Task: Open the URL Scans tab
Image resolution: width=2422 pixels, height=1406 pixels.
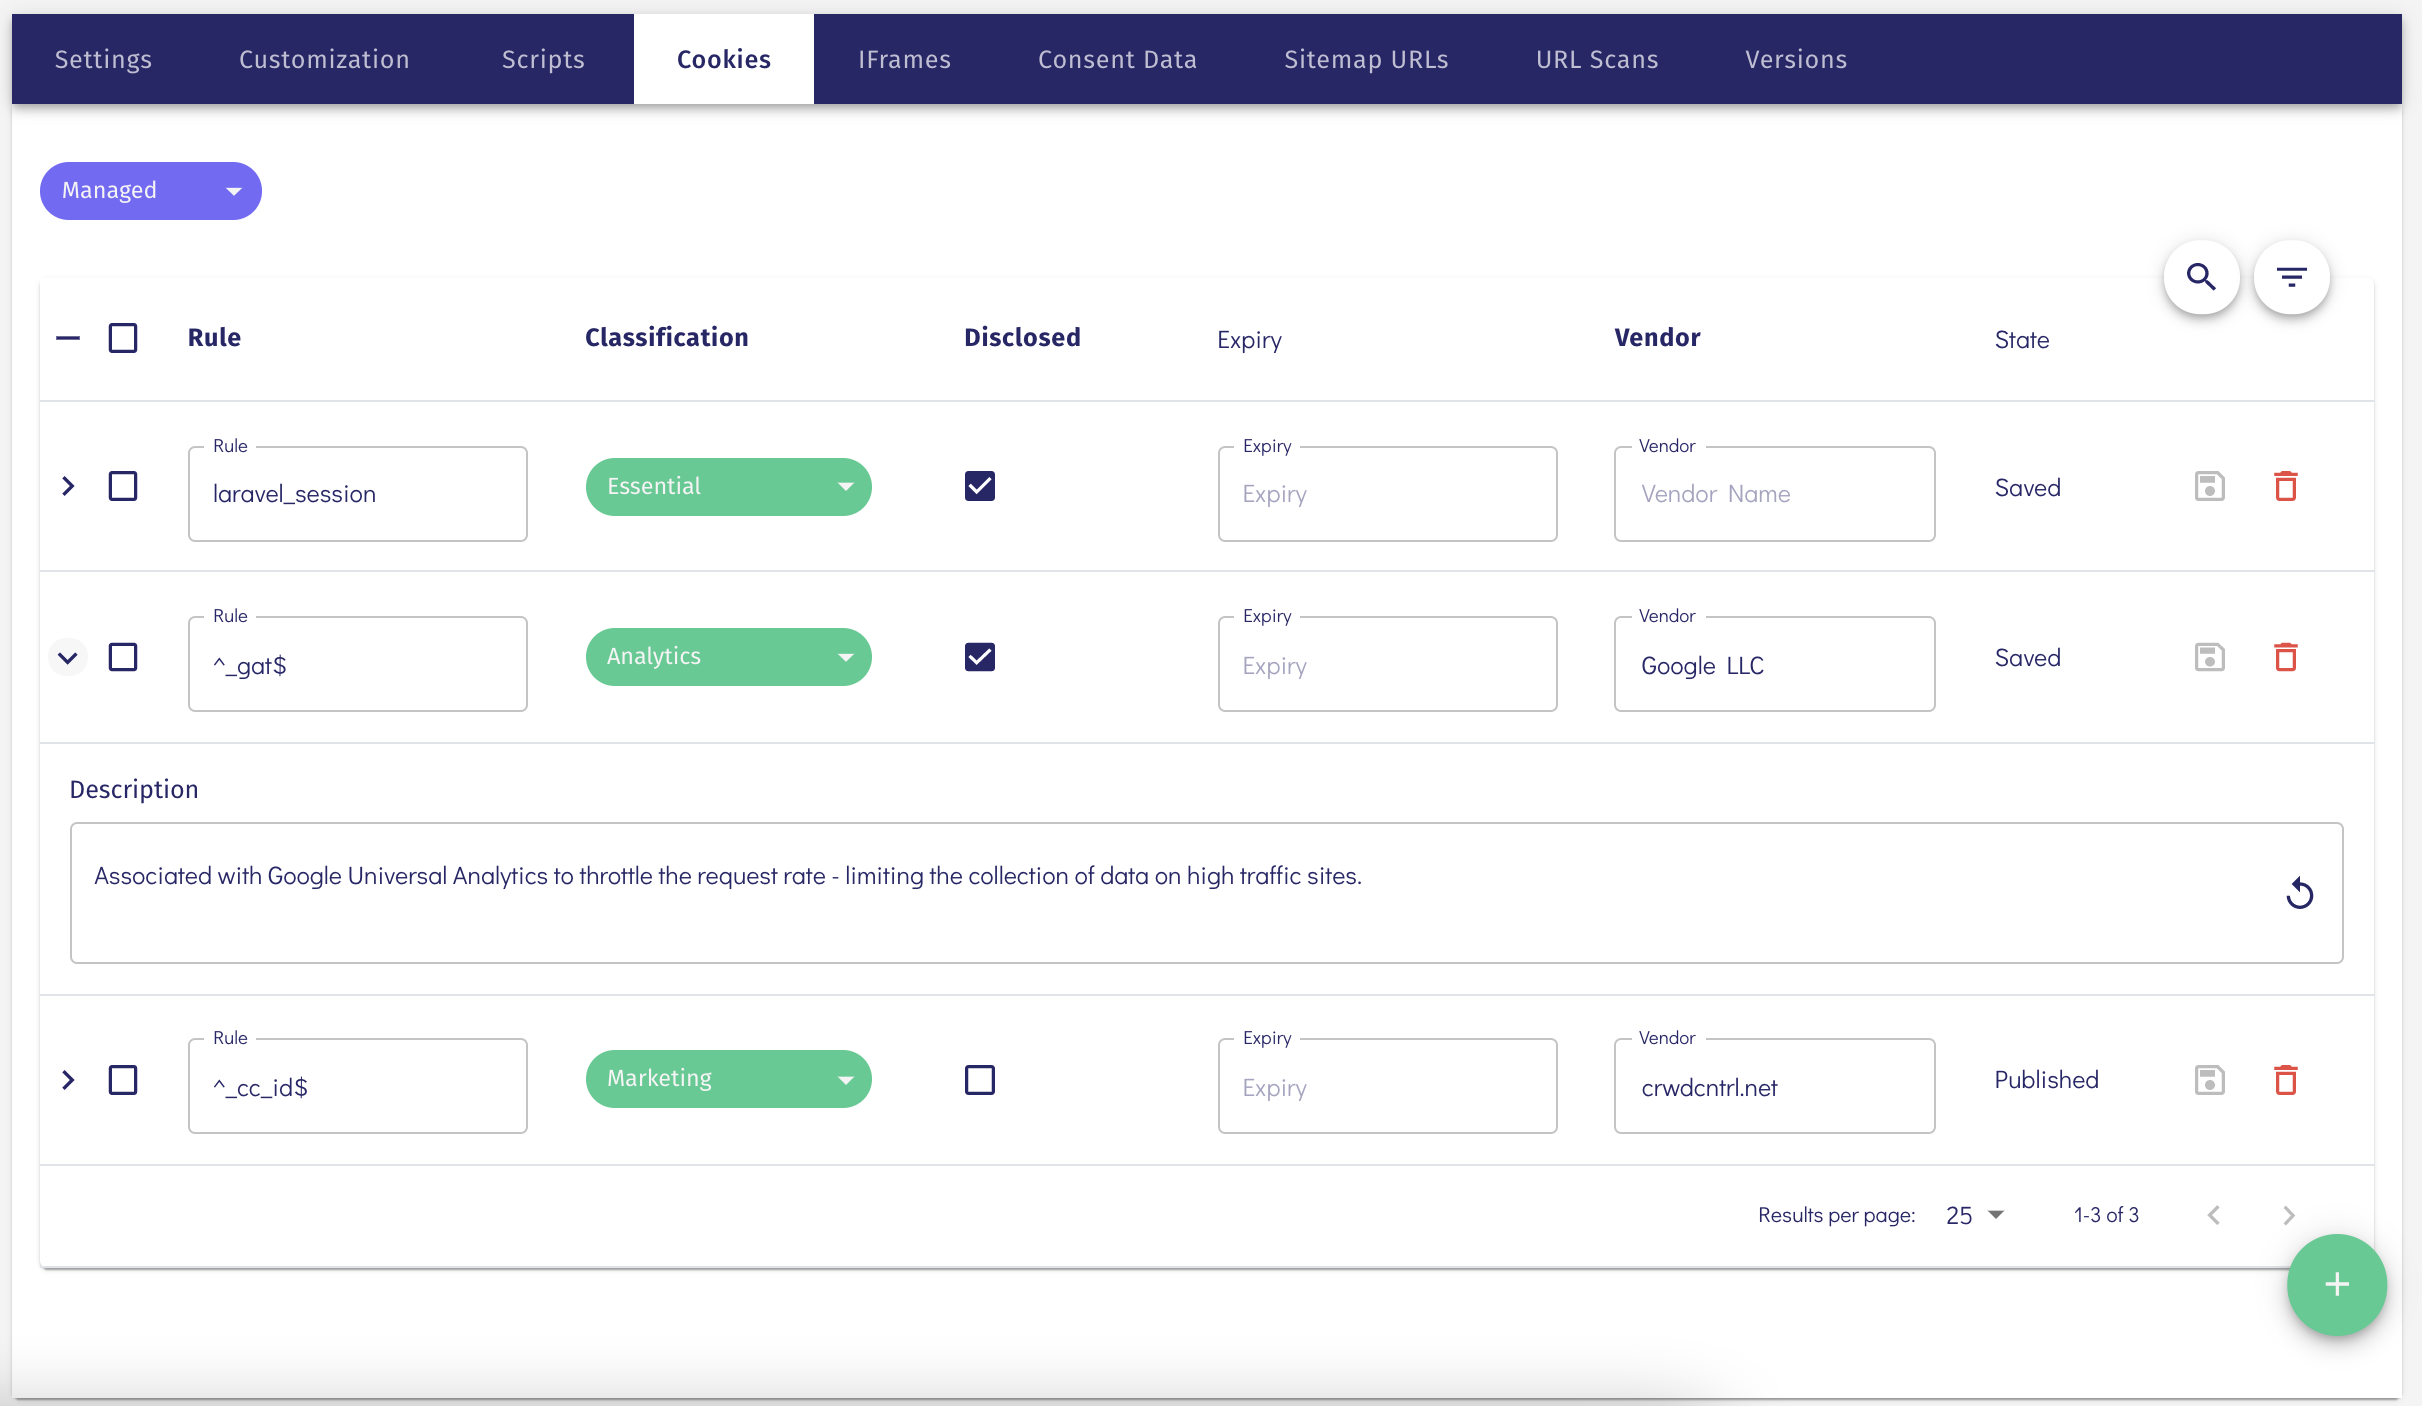Action: coord(1596,58)
